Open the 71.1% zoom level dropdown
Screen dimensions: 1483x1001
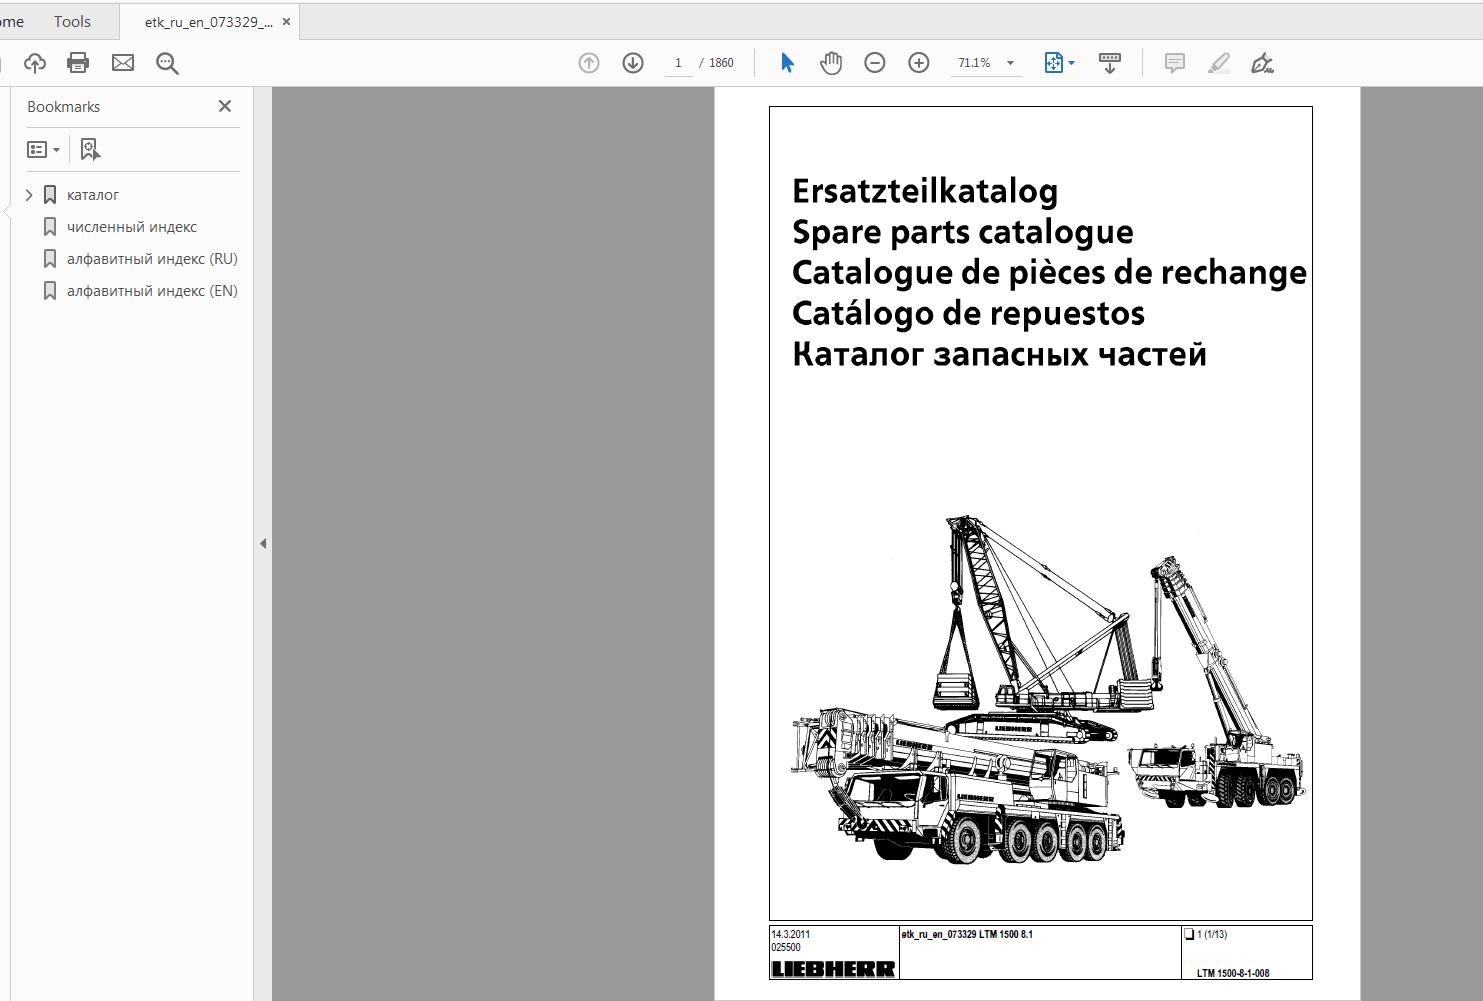tap(1010, 63)
